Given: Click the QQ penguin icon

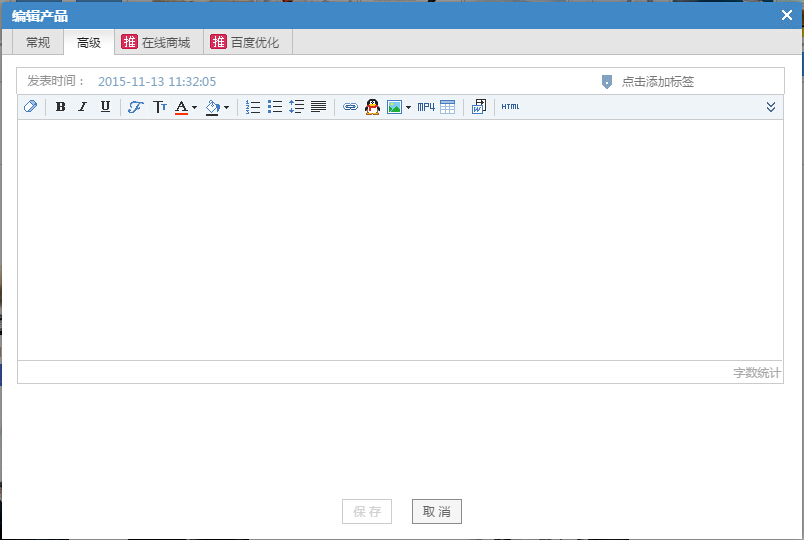Looking at the screenshot, I should (372, 107).
